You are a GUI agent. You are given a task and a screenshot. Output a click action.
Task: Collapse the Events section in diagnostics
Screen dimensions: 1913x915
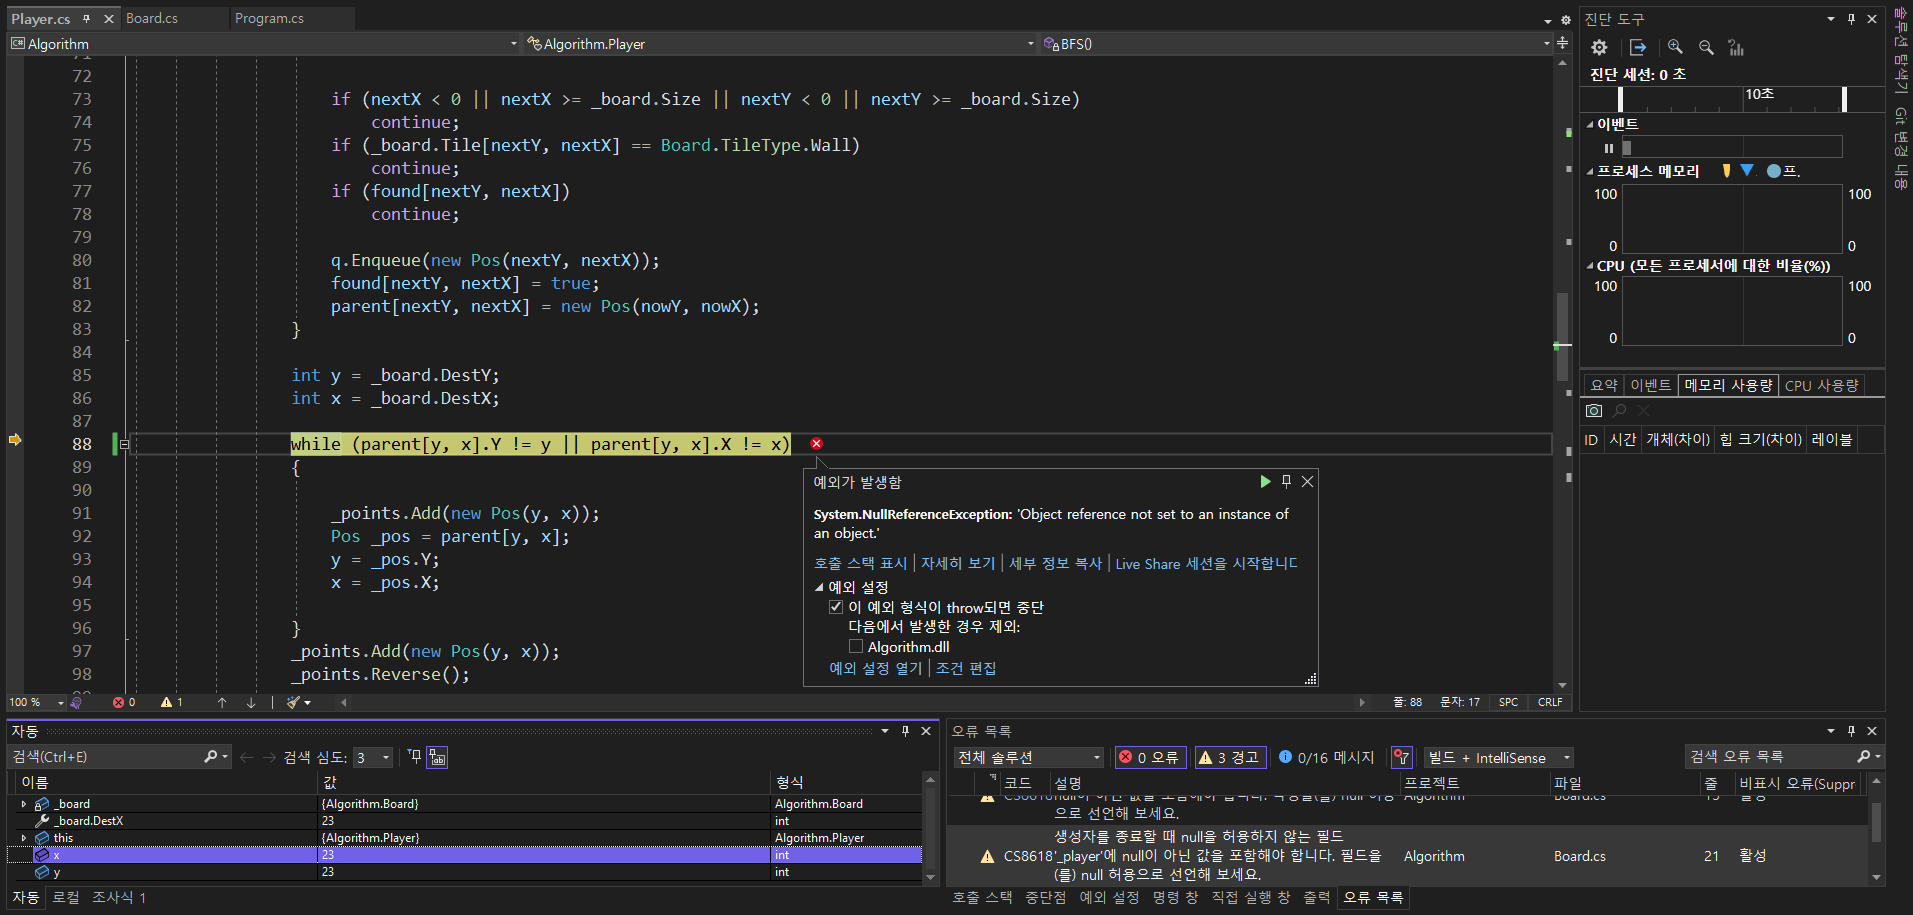pos(1590,124)
